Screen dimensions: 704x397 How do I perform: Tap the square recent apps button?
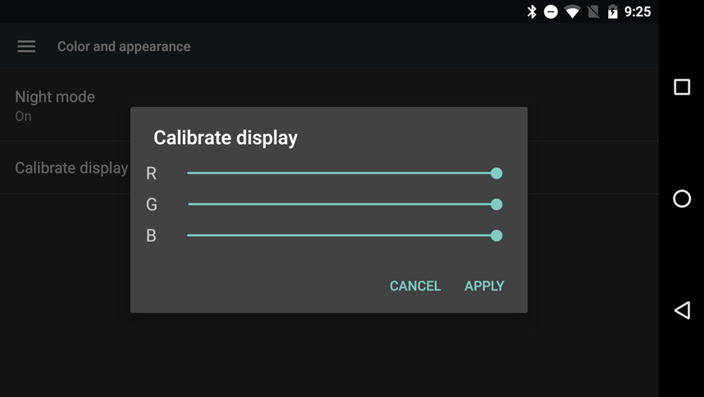(682, 87)
